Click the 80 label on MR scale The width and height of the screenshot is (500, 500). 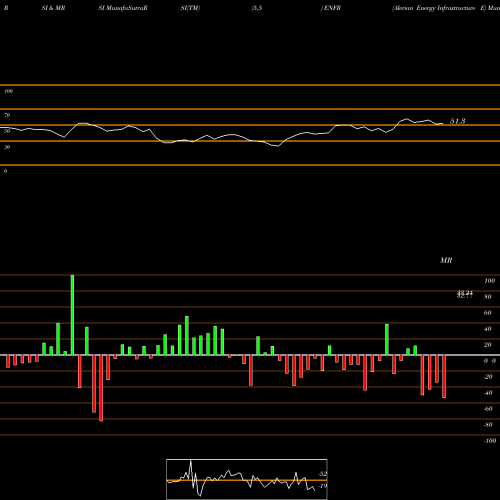coord(488,297)
